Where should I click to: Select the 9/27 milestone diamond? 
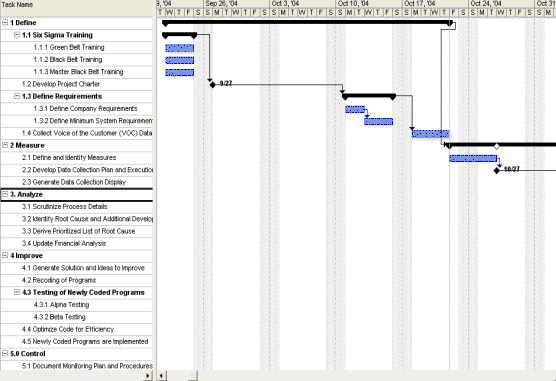point(212,84)
